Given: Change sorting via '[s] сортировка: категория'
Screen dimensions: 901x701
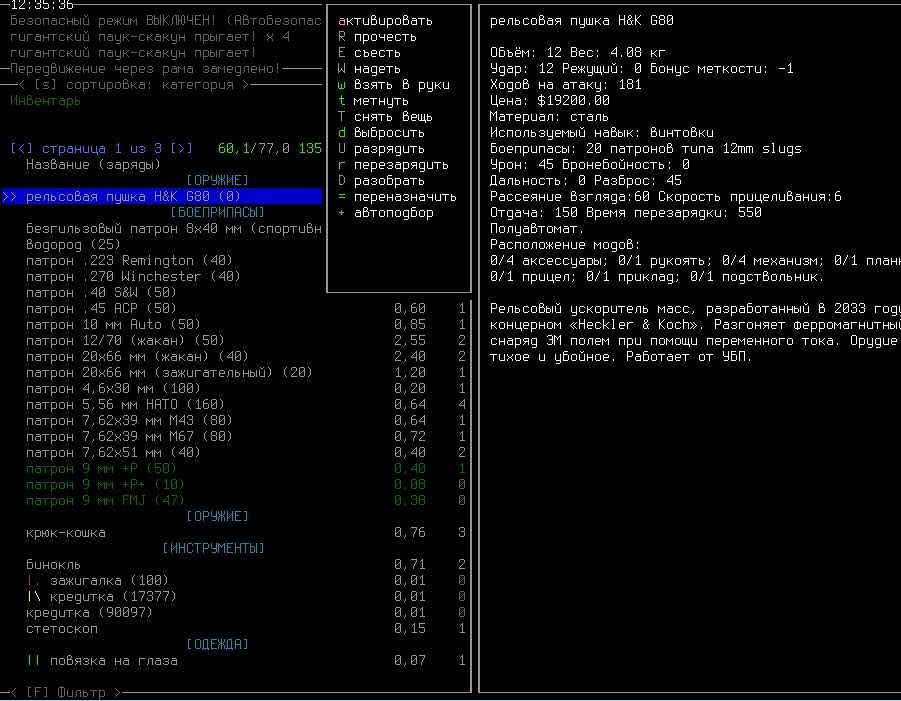Looking at the screenshot, I should pos(133,85).
